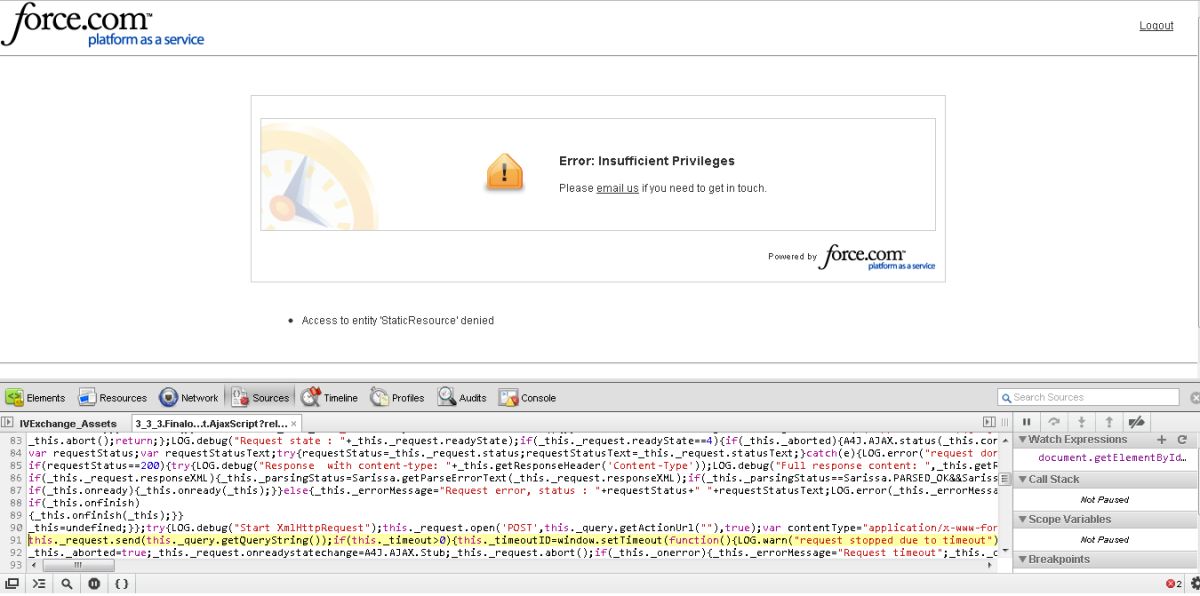This screenshot has height=596, width=1200.
Task: Open the Console panel
Action: point(528,398)
